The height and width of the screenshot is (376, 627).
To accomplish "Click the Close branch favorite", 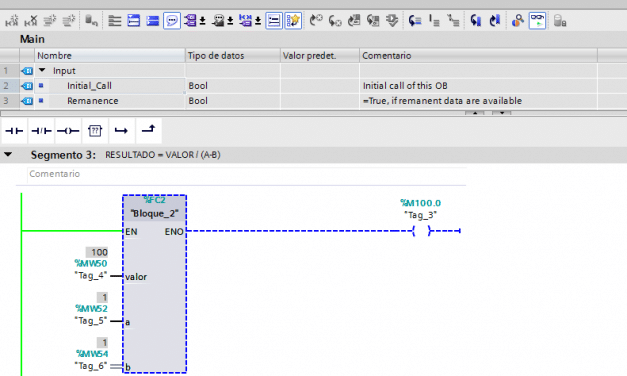I will pyautogui.click(x=149, y=131).
